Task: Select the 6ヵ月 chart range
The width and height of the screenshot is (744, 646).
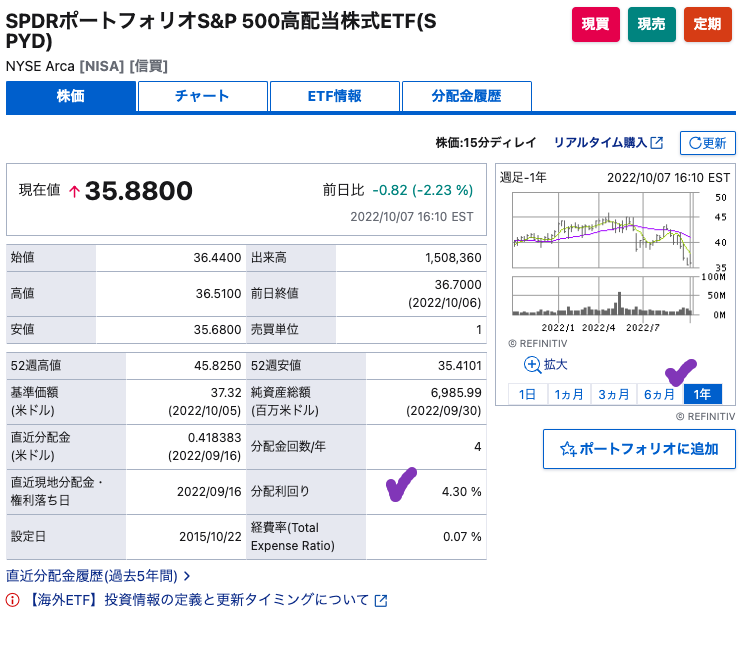Action: [659, 394]
